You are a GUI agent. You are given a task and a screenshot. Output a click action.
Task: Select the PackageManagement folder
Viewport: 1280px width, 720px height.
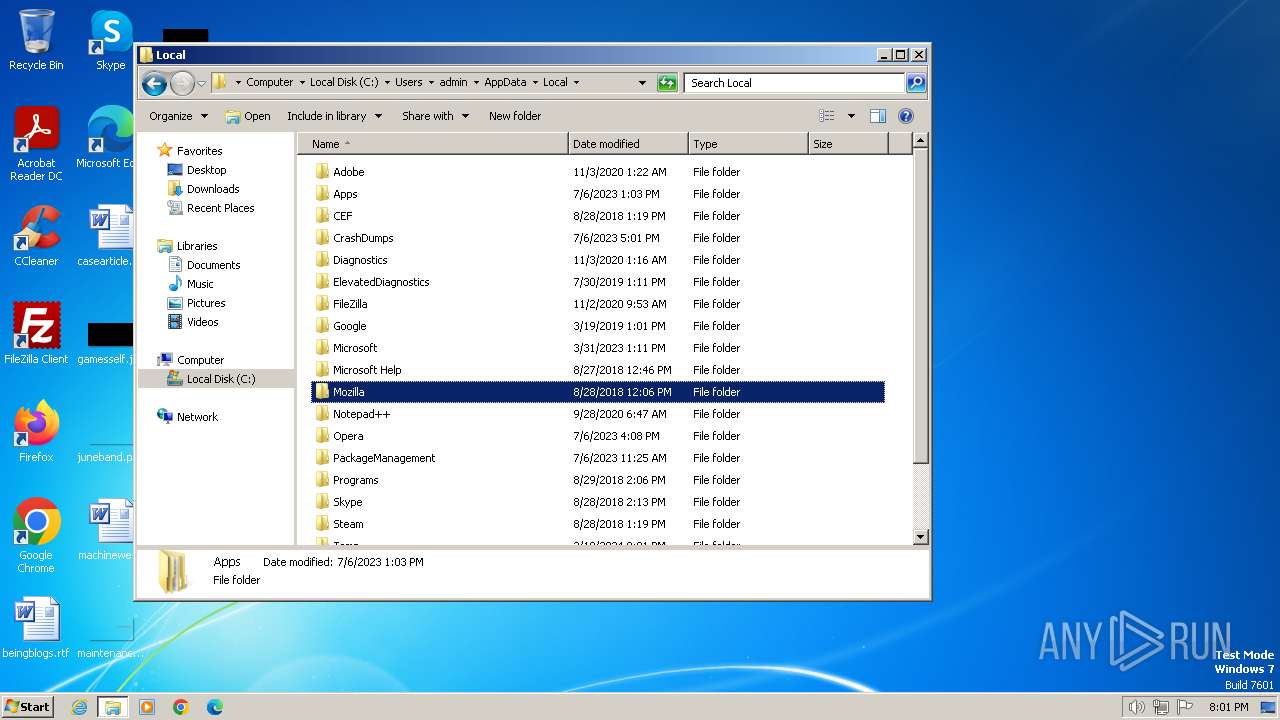[x=598, y=458]
